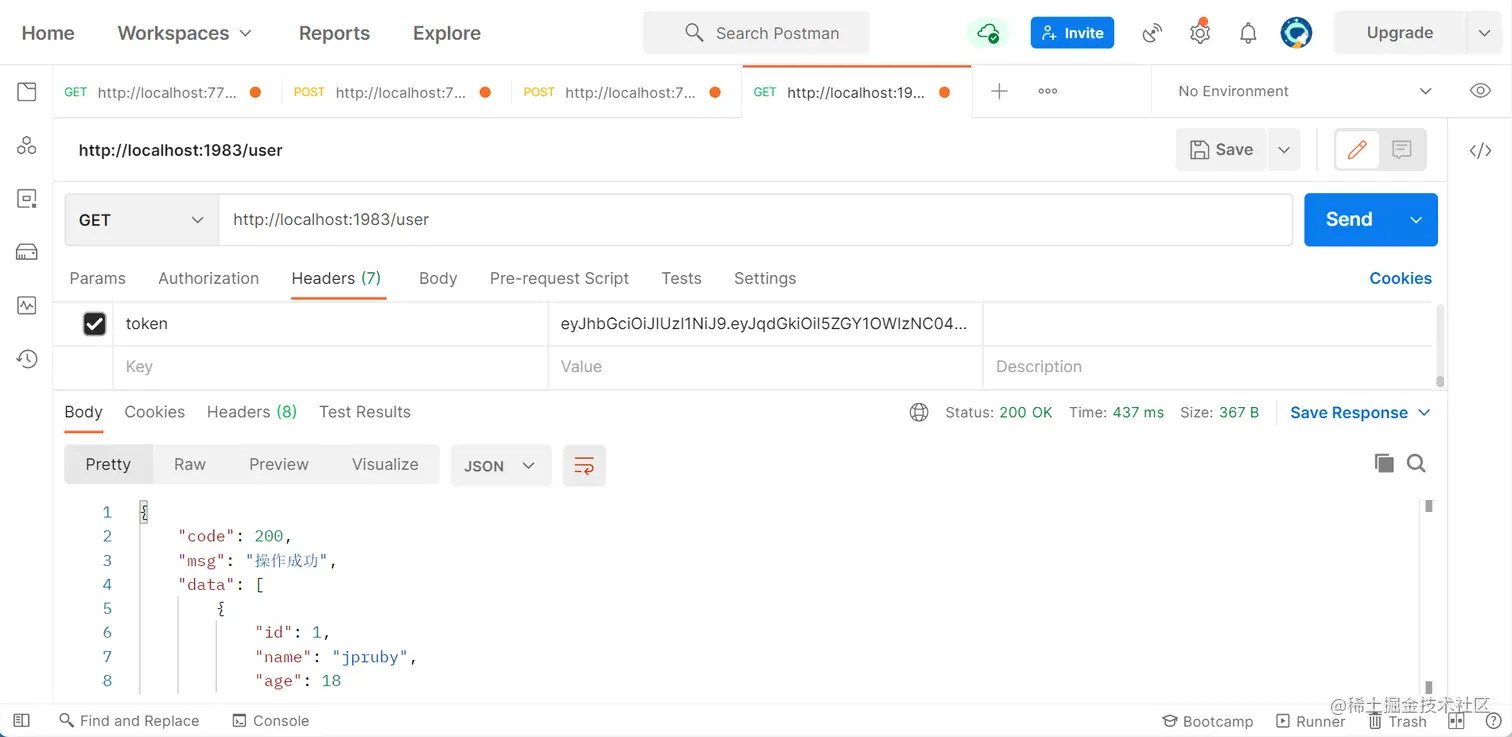This screenshot has width=1512, height=737.
Task: Click the Send button
Action: coord(1349,220)
